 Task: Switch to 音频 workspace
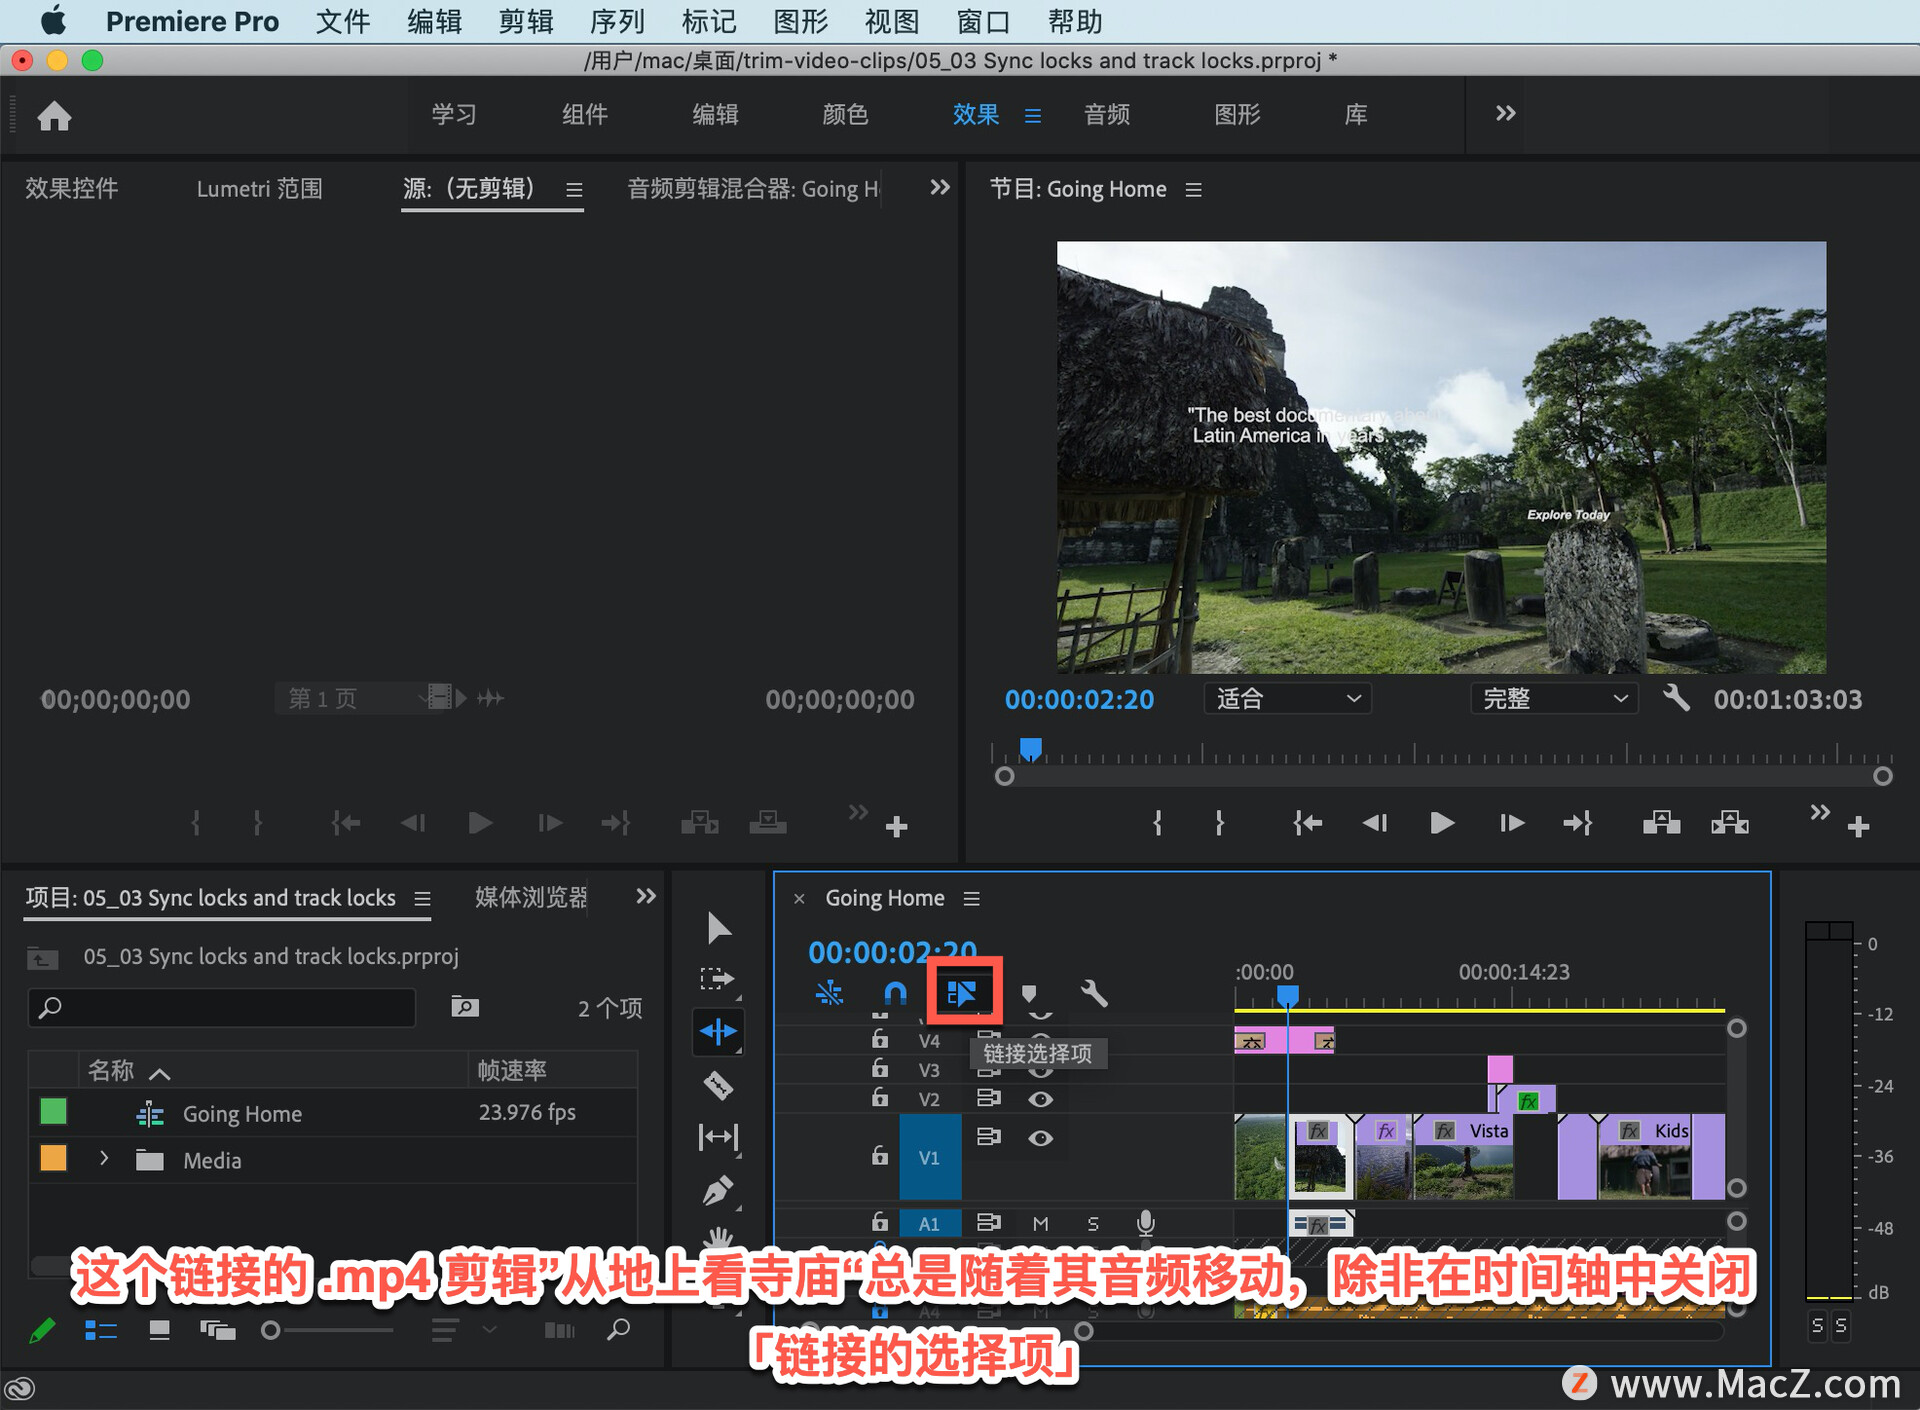1107,114
